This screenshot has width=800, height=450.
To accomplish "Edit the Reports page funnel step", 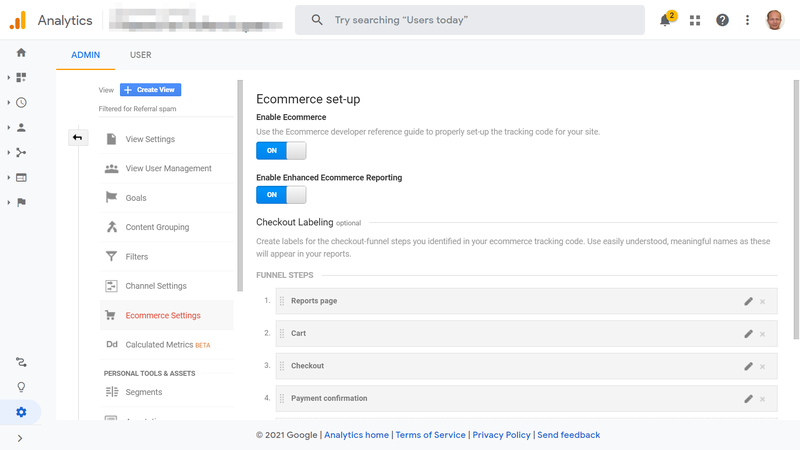I will [748, 302].
